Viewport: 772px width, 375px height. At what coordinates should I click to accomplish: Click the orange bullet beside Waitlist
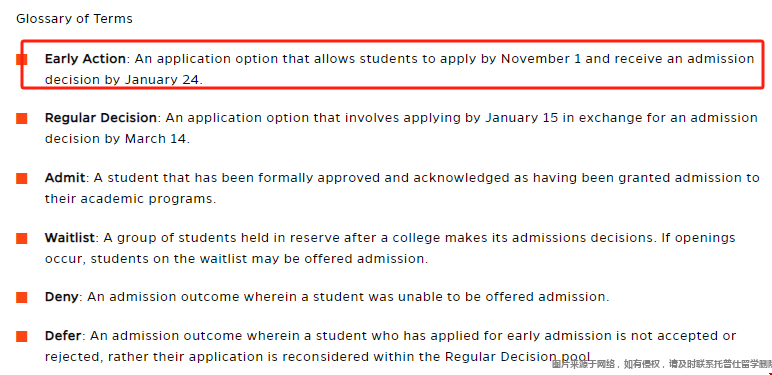[22, 239]
